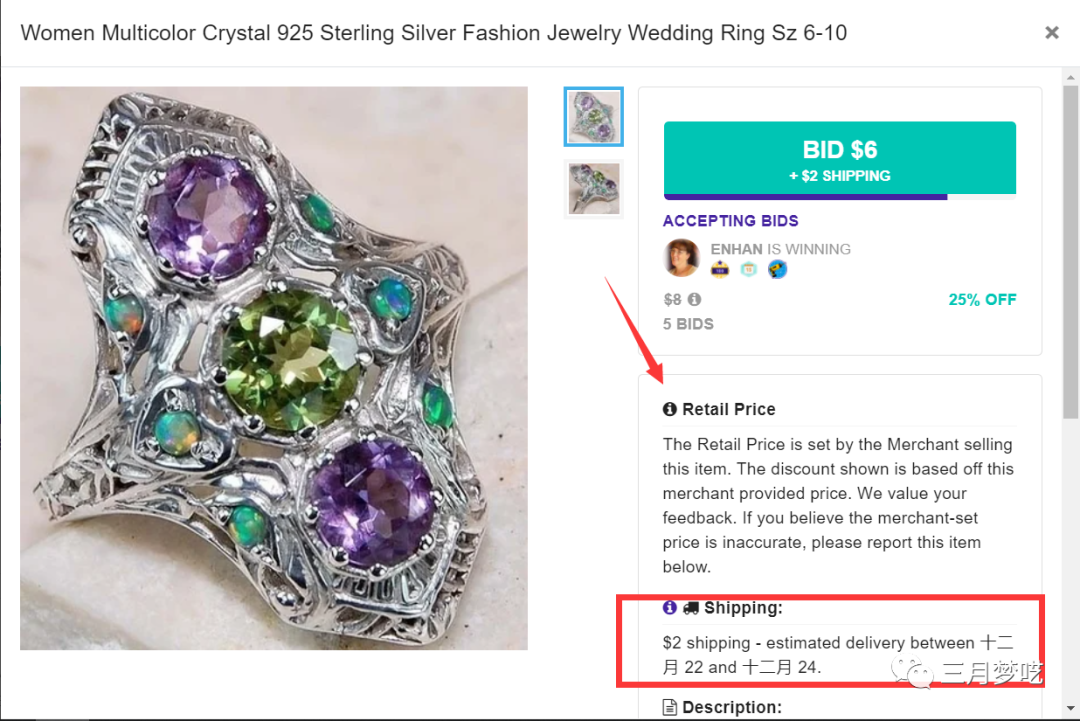Click the blue drill badge icon
Screen dimensions: 1080x721
tap(777, 269)
